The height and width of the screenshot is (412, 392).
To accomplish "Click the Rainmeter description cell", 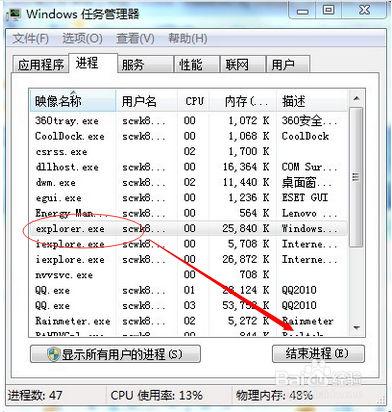I will pyautogui.click(x=307, y=321).
